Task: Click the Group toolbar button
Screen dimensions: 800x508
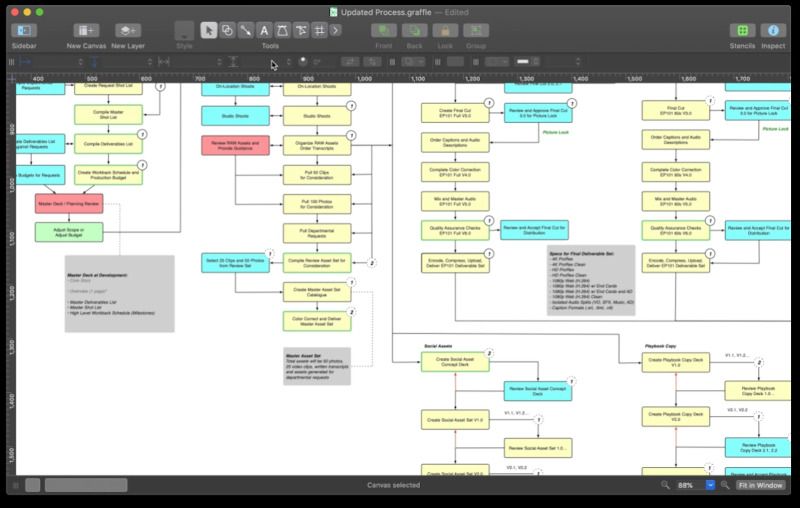Action: coord(476,31)
